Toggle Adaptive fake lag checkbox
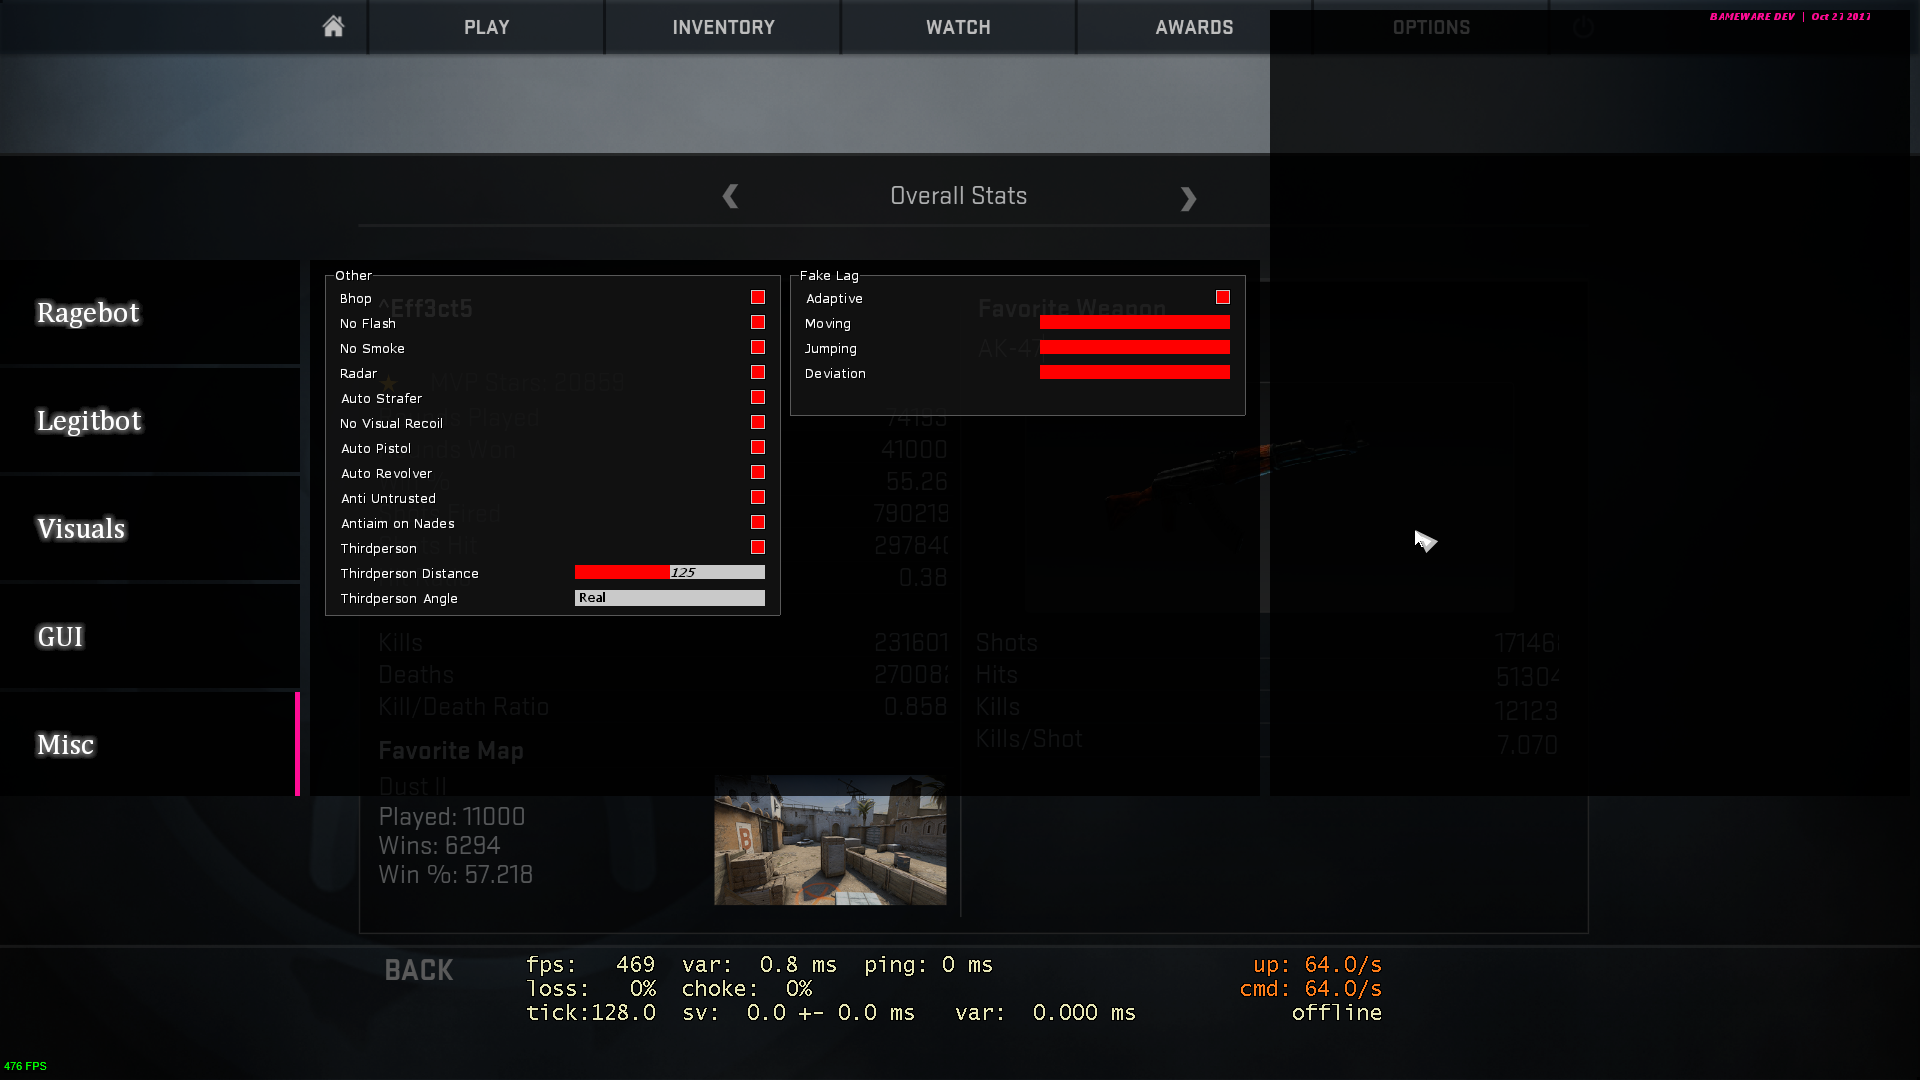Screen dimensions: 1920x1080 (x=1222, y=298)
